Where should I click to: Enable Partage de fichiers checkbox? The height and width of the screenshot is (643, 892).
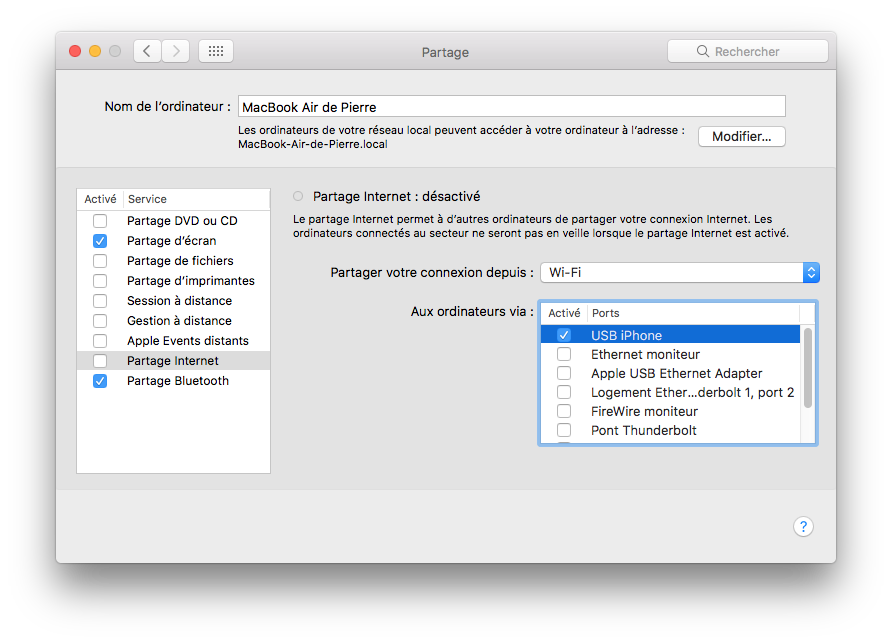(100, 261)
